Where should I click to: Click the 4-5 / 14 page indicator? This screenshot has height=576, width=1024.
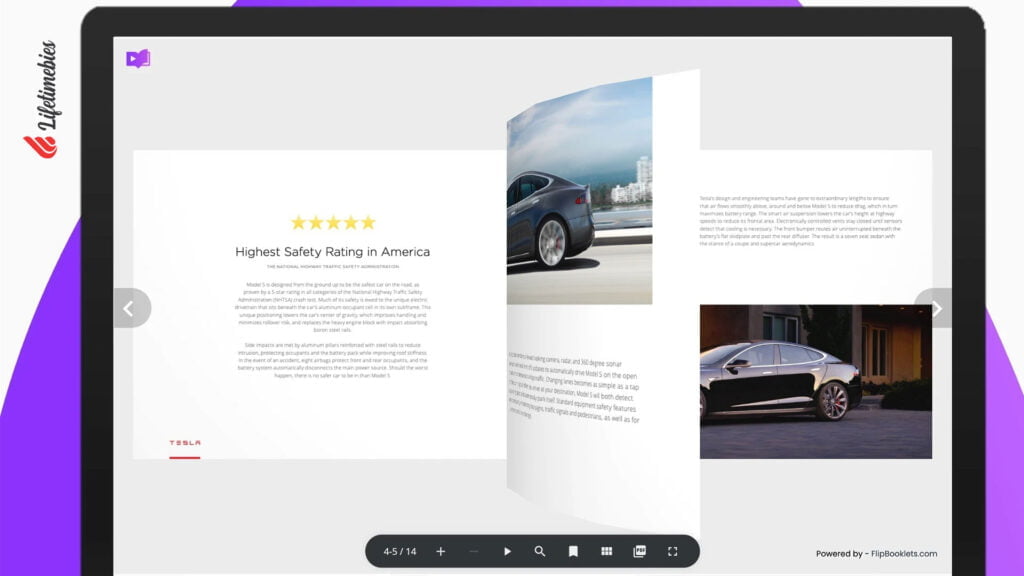[x=400, y=551]
